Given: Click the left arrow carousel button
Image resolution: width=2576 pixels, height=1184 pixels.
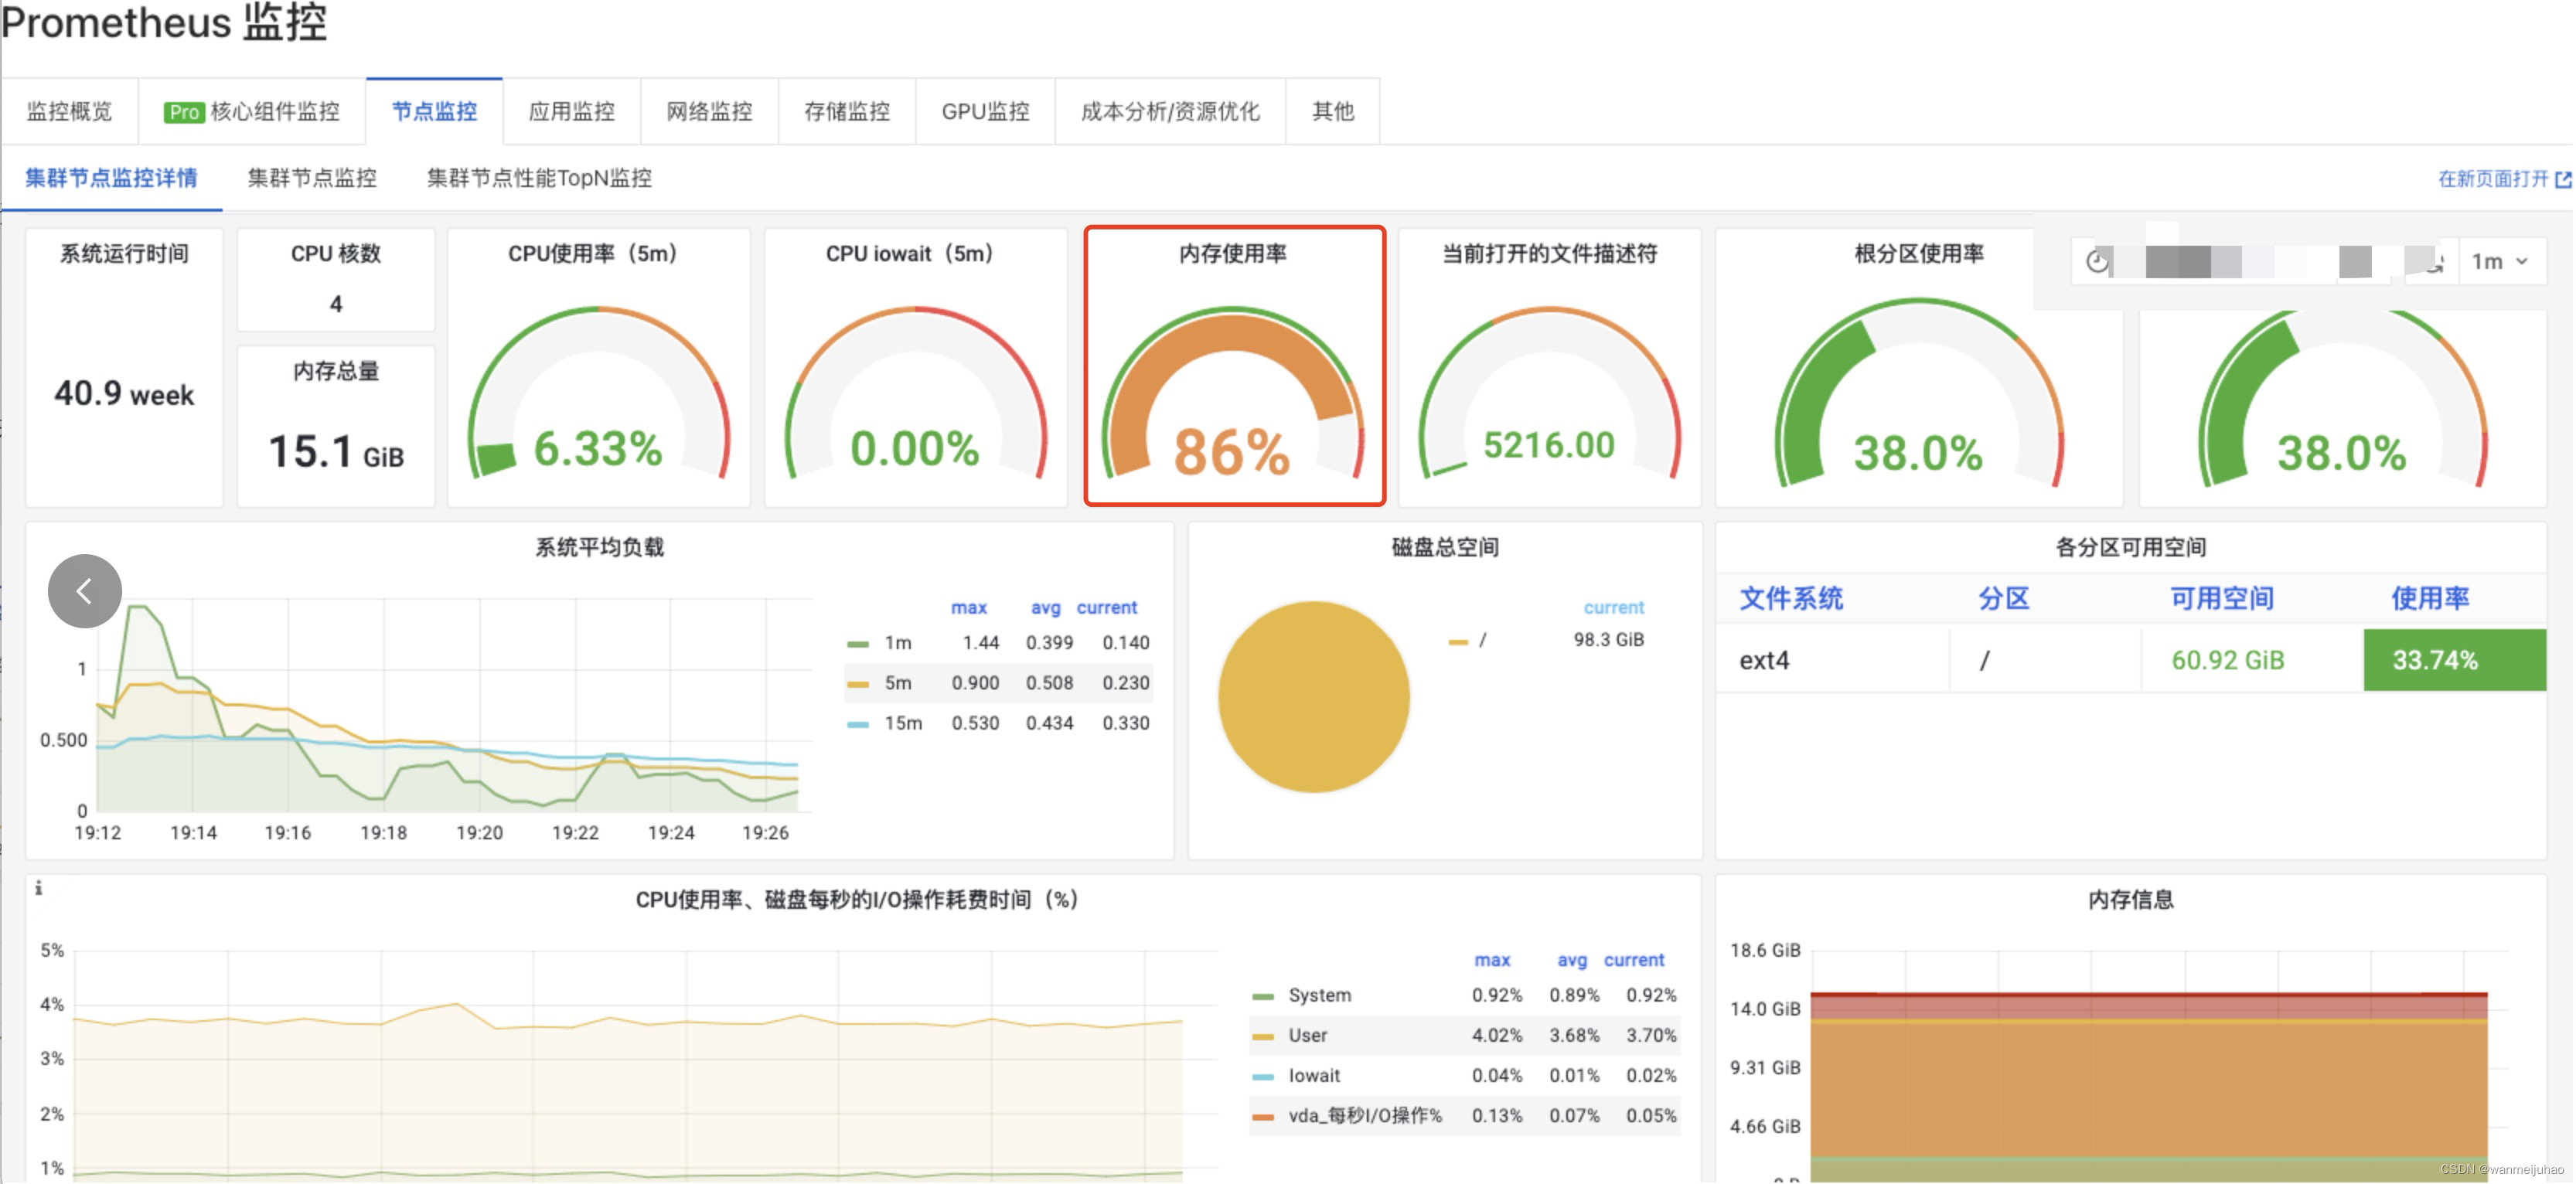Looking at the screenshot, I should (x=85, y=591).
